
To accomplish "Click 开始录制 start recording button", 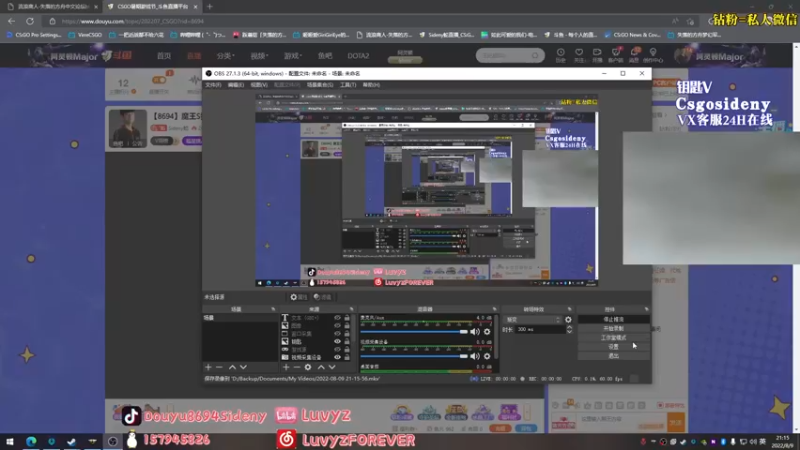I will point(613,329).
